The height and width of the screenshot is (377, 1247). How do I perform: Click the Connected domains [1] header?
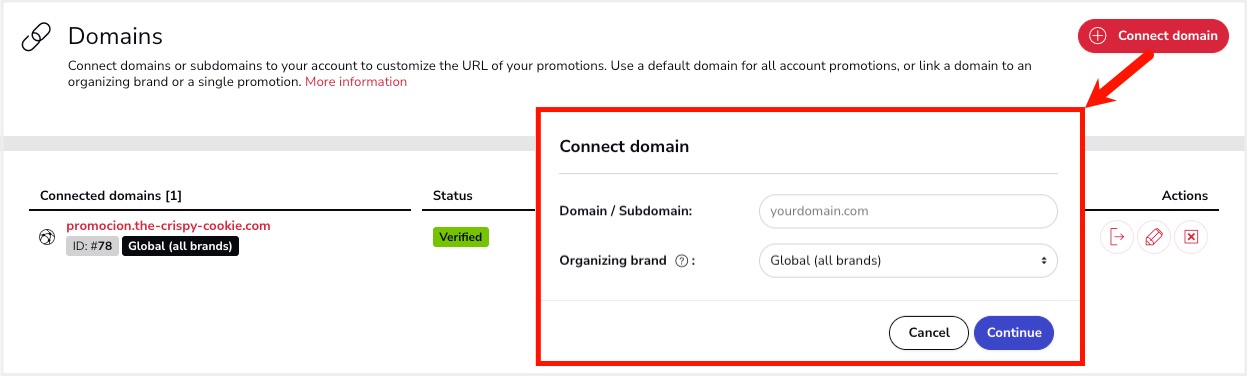pos(111,196)
